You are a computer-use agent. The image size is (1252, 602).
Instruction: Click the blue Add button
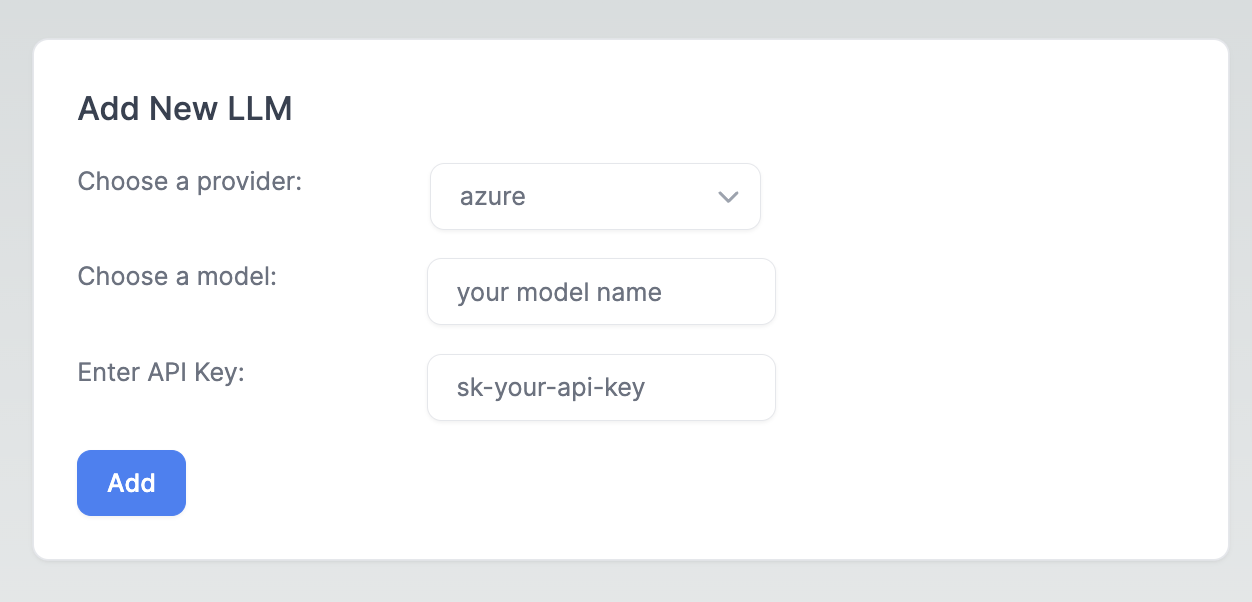[x=131, y=483]
